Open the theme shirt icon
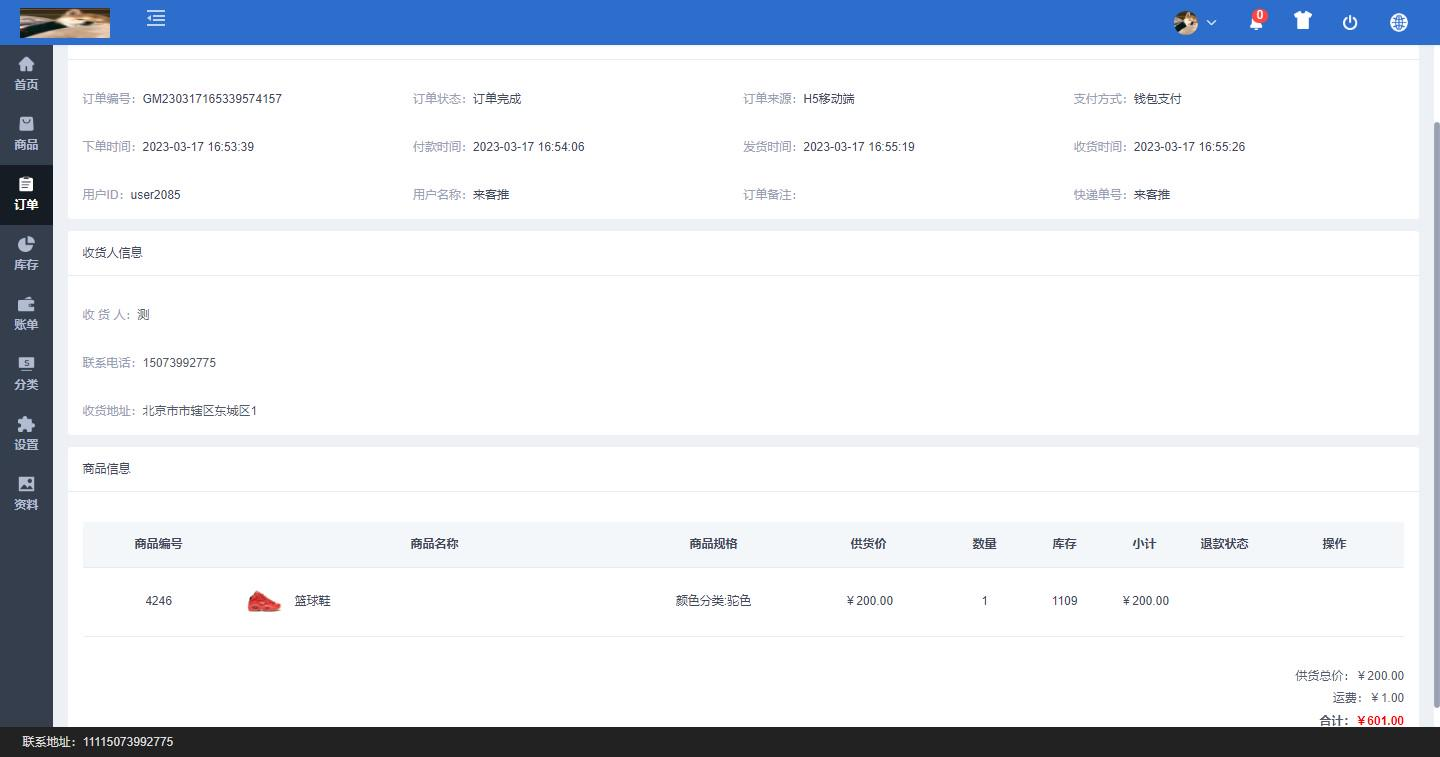The image size is (1440, 757). pyautogui.click(x=1302, y=20)
